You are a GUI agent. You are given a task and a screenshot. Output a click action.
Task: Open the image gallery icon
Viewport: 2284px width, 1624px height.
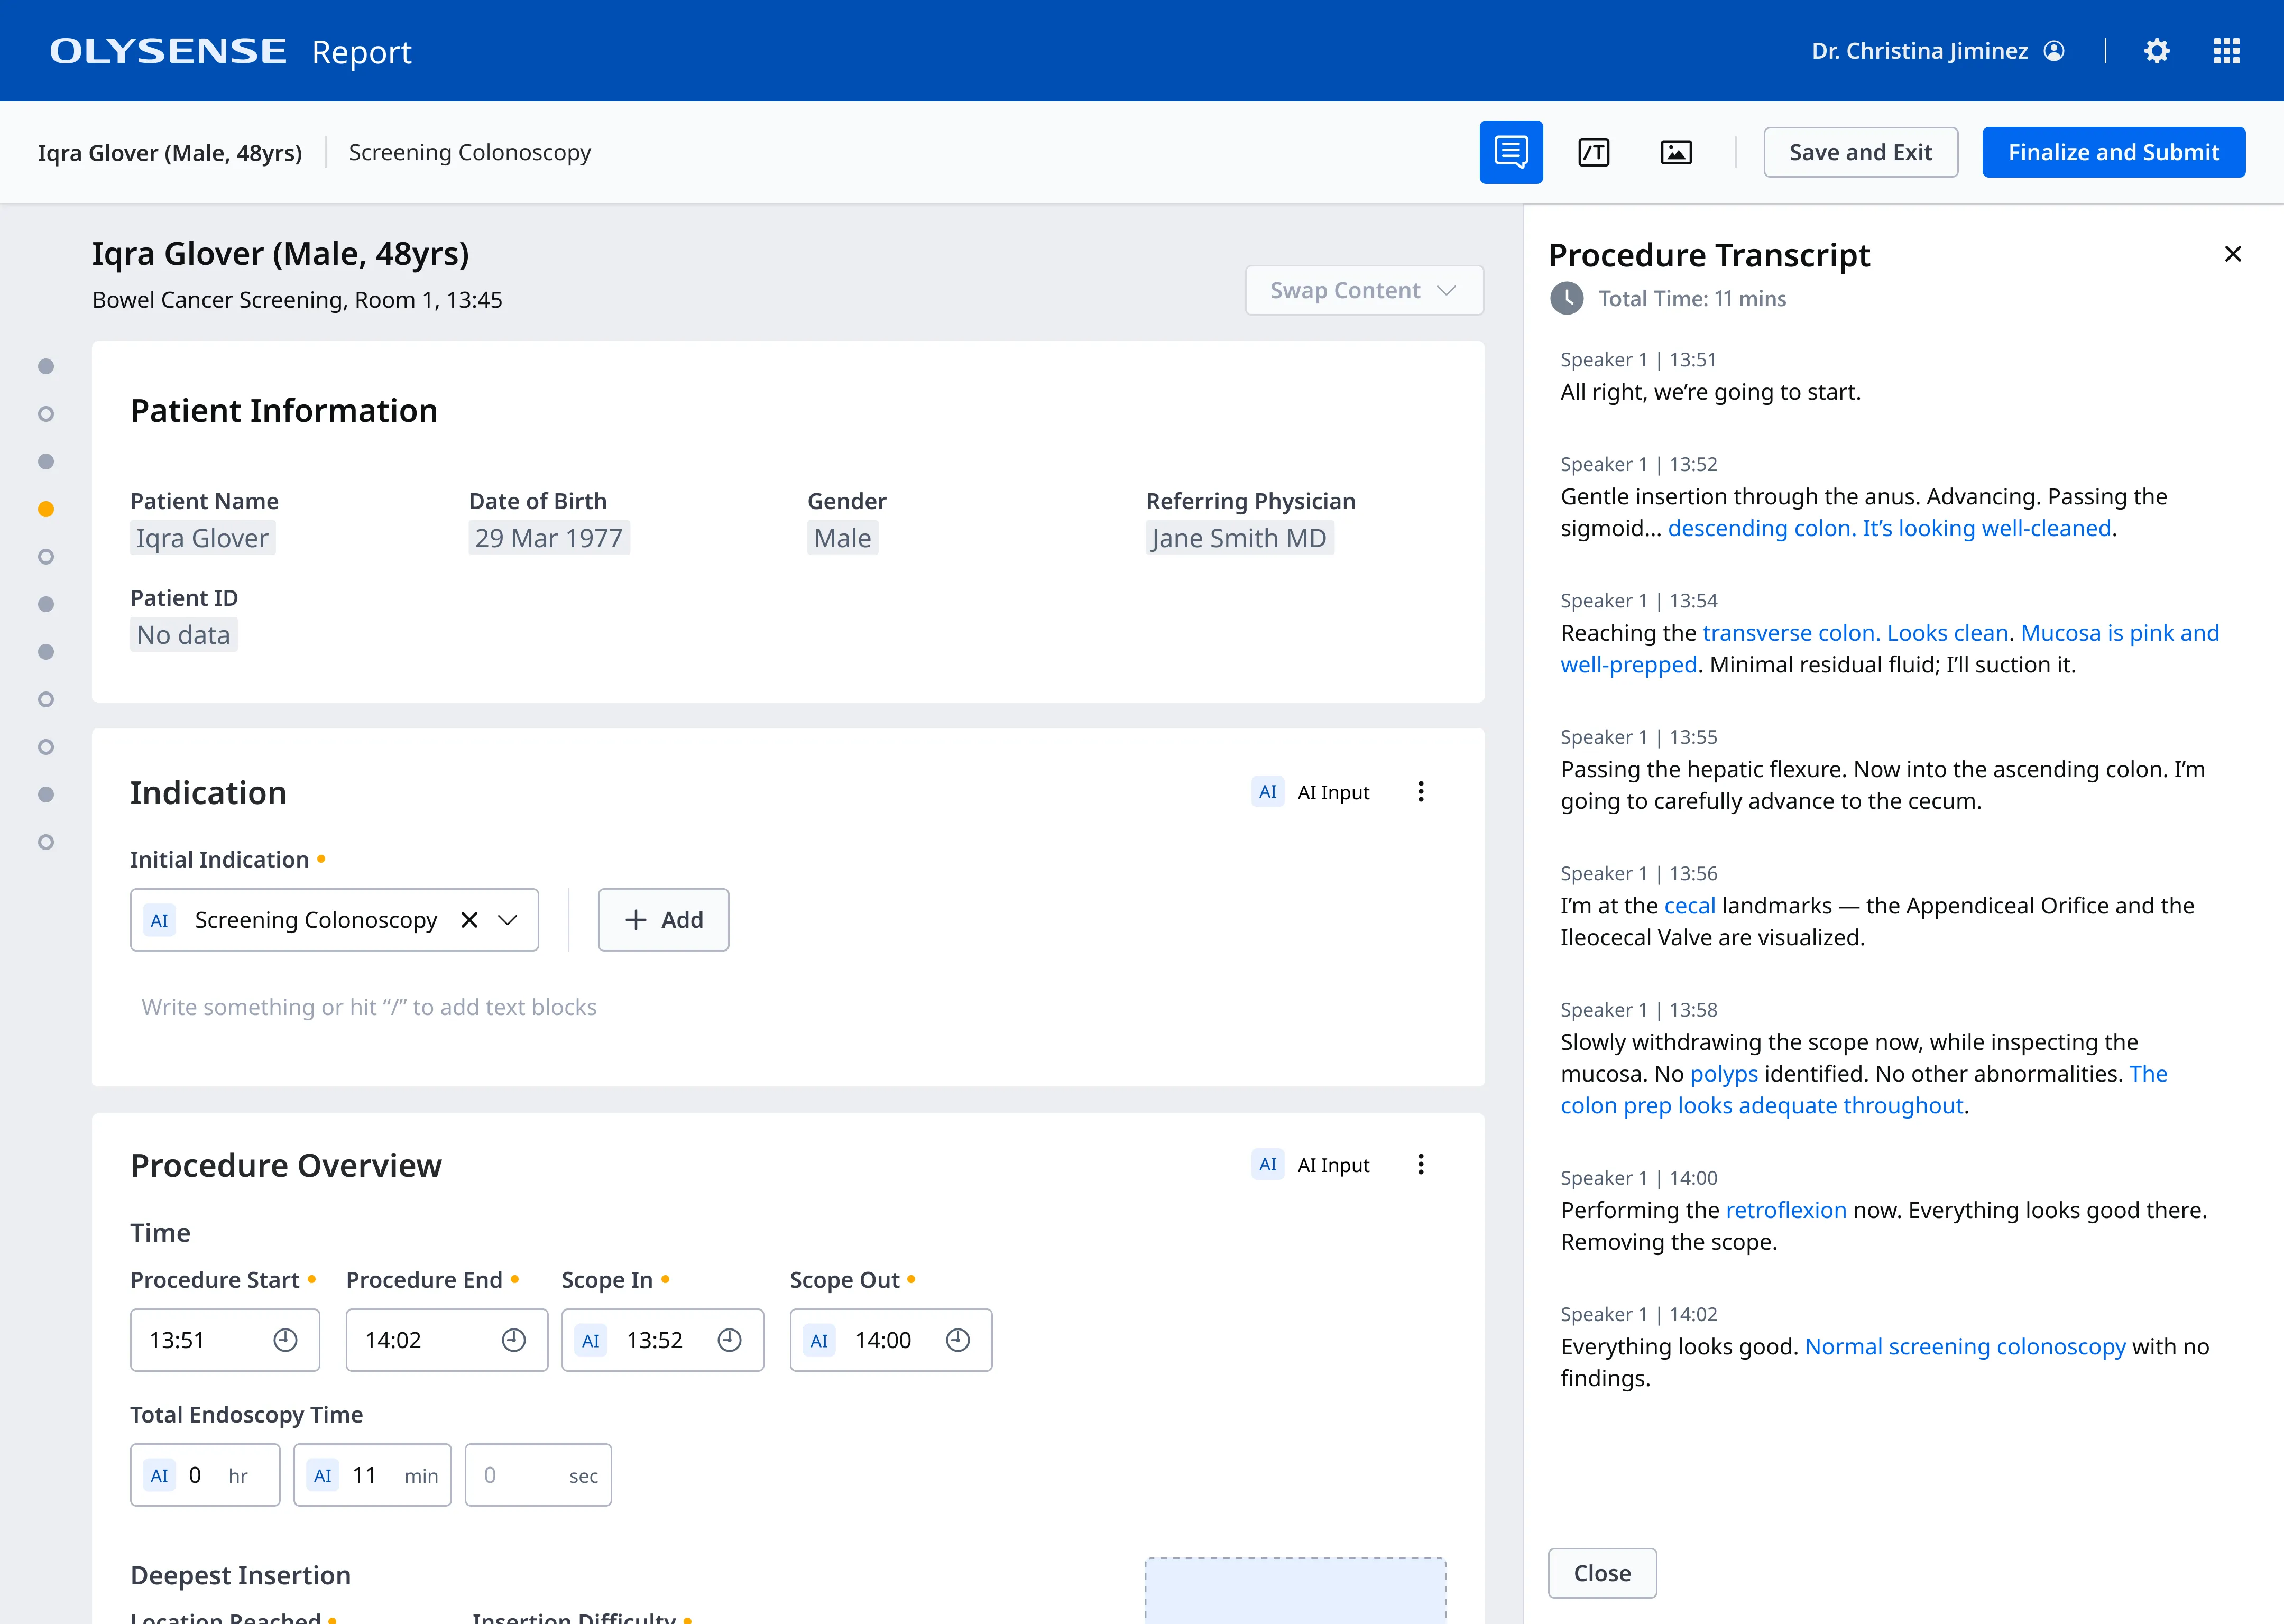point(1676,152)
